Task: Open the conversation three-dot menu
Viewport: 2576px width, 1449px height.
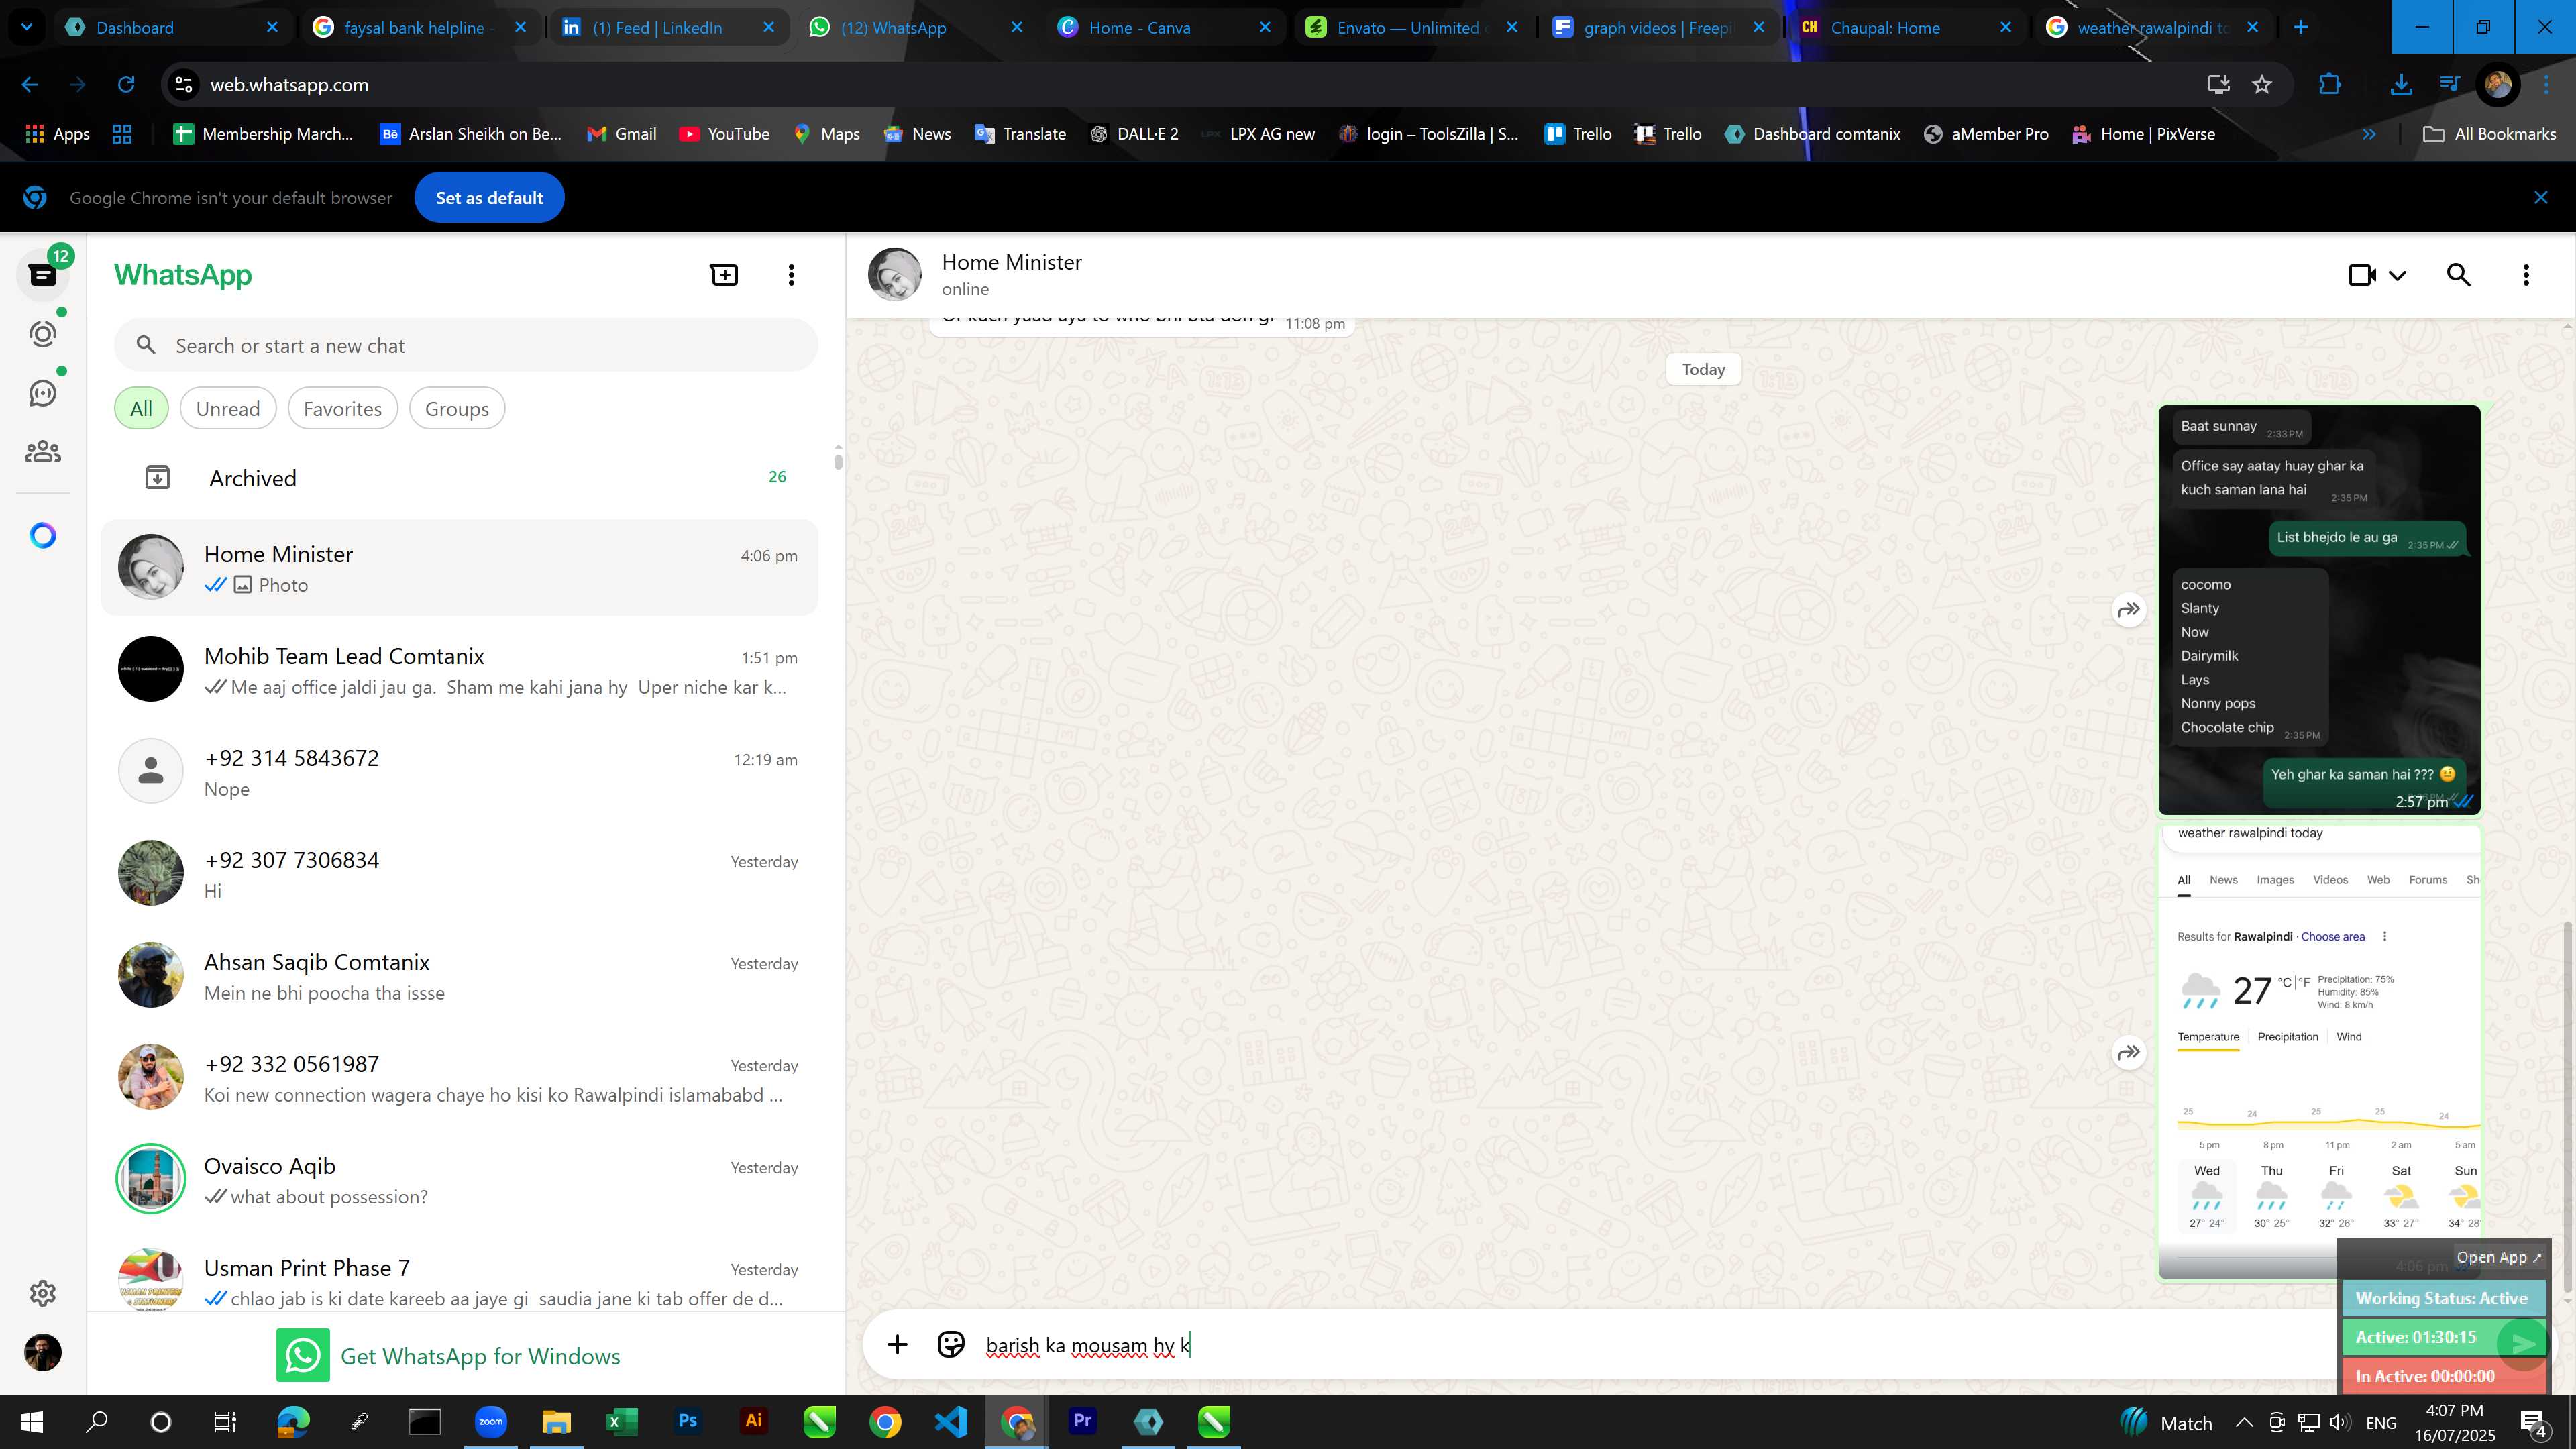Action: coord(2526,275)
